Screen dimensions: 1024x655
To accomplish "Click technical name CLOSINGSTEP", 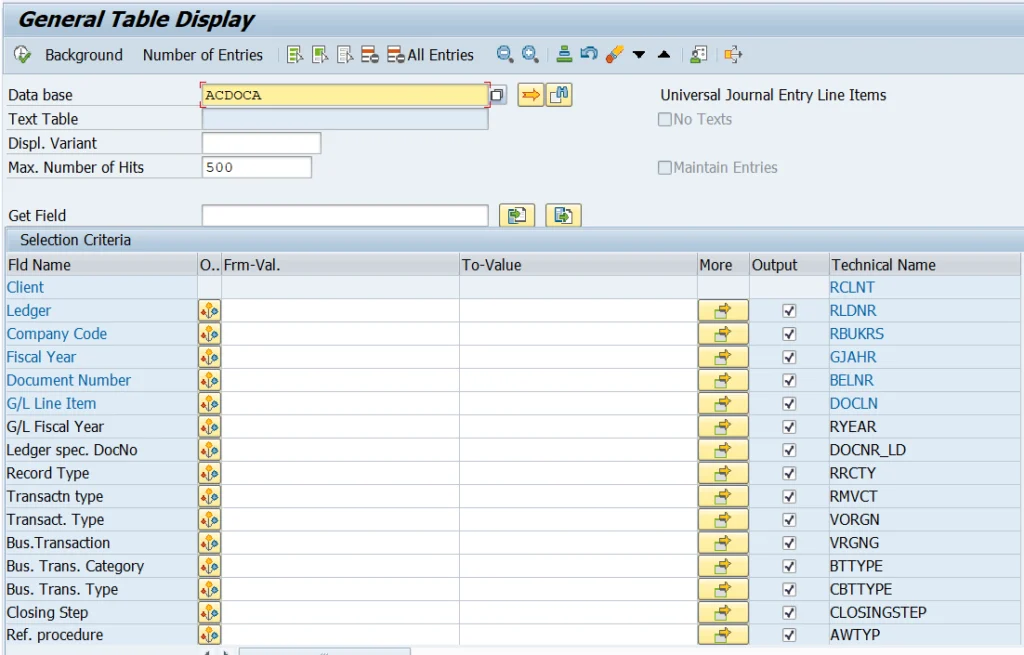I will pos(878,613).
